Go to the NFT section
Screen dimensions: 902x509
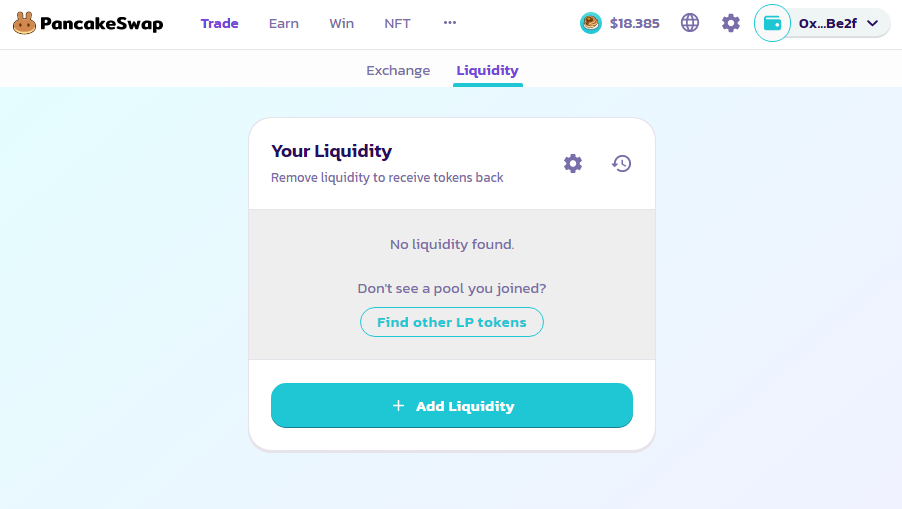tap(397, 23)
